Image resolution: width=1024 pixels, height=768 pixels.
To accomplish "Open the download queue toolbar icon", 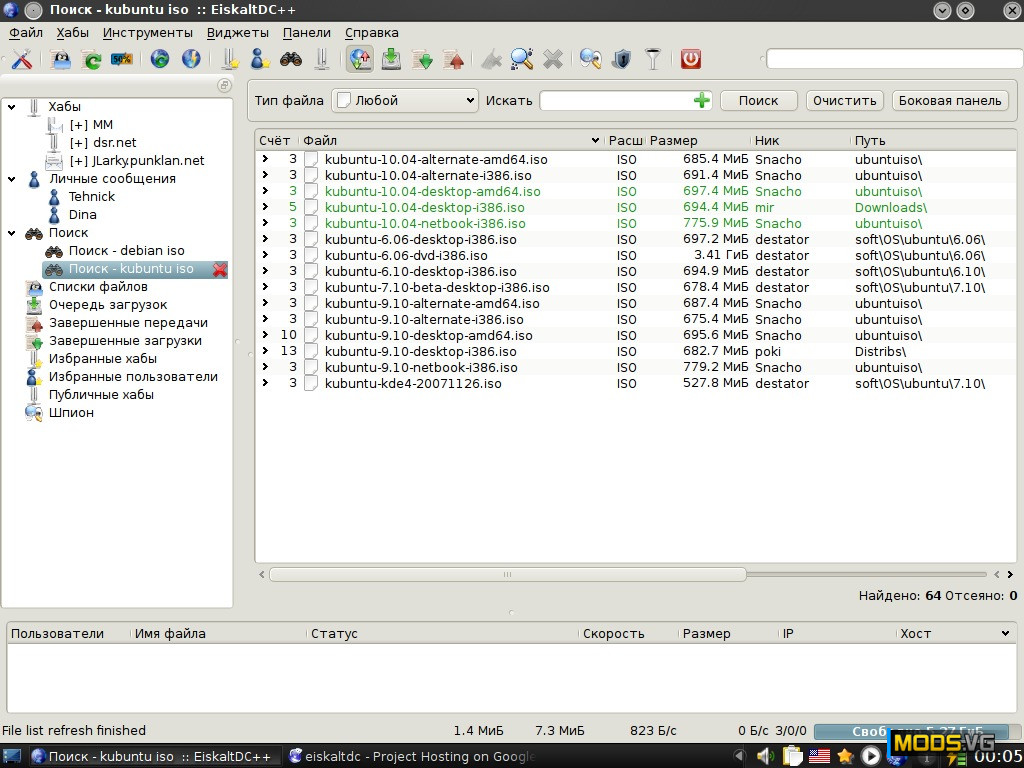I will [391, 60].
